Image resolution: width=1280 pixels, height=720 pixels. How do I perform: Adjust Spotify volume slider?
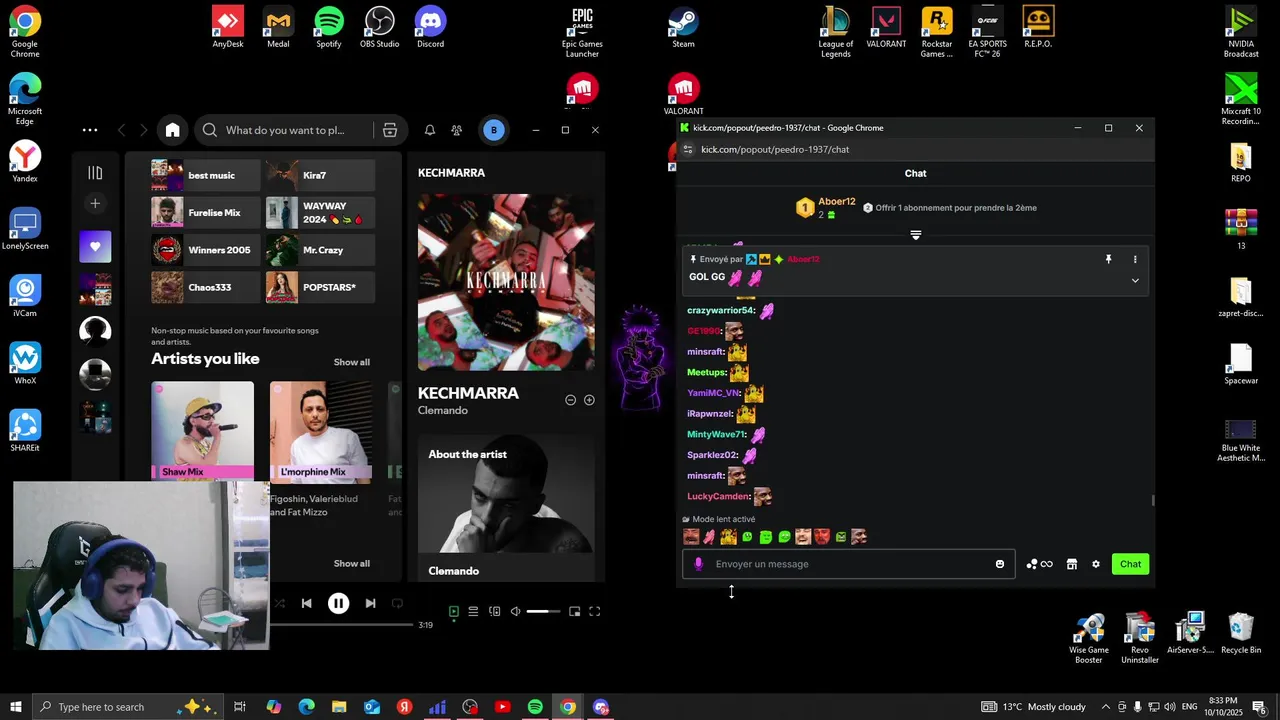pos(543,611)
